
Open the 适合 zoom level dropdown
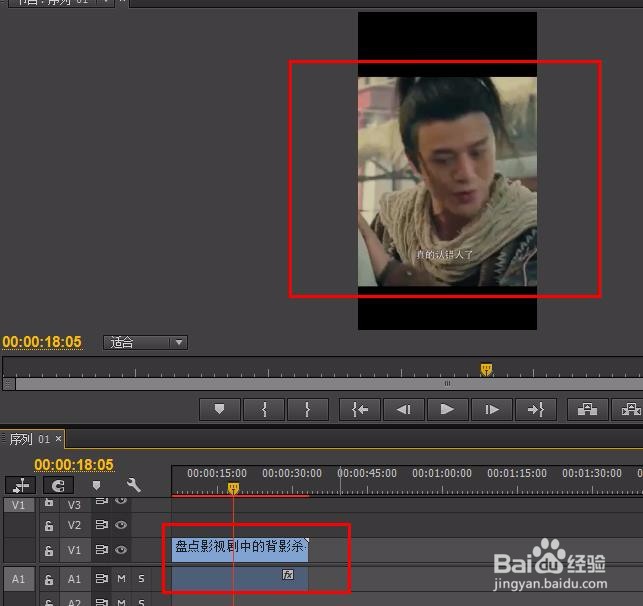point(145,342)
